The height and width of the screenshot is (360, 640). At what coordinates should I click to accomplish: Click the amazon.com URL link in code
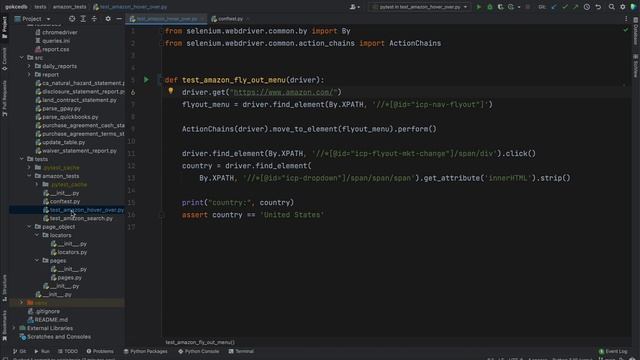285,92
